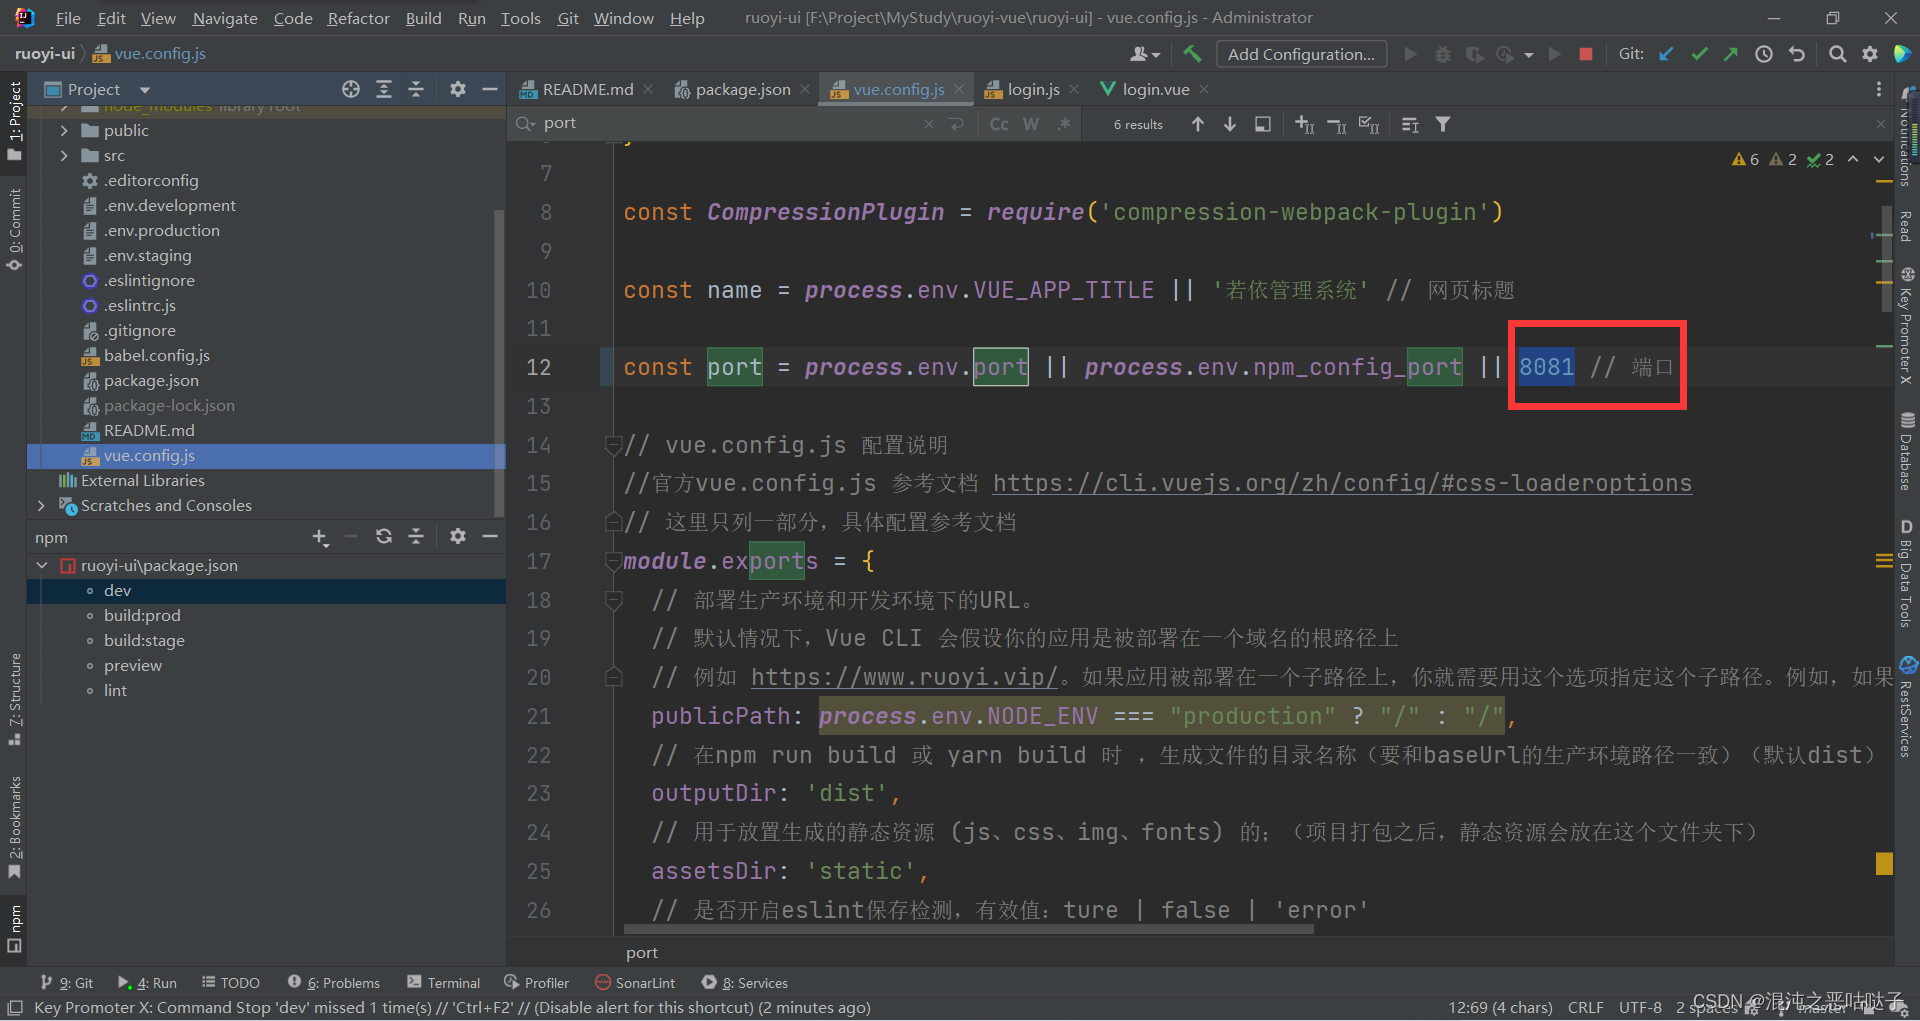The width and height of the screenshot is (1920, 1021).
Task: Open IDE settings gear in main toolbar
Action: point(1870,54)
